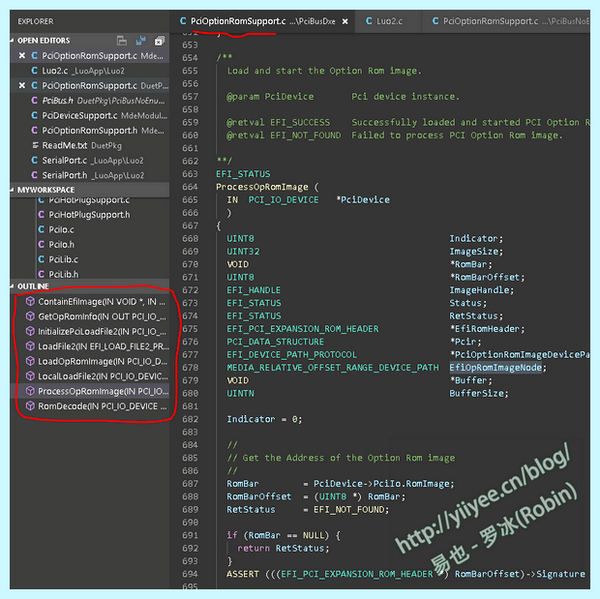Click the text file icon beside ReadMe.txt

[x=35, y=145]
